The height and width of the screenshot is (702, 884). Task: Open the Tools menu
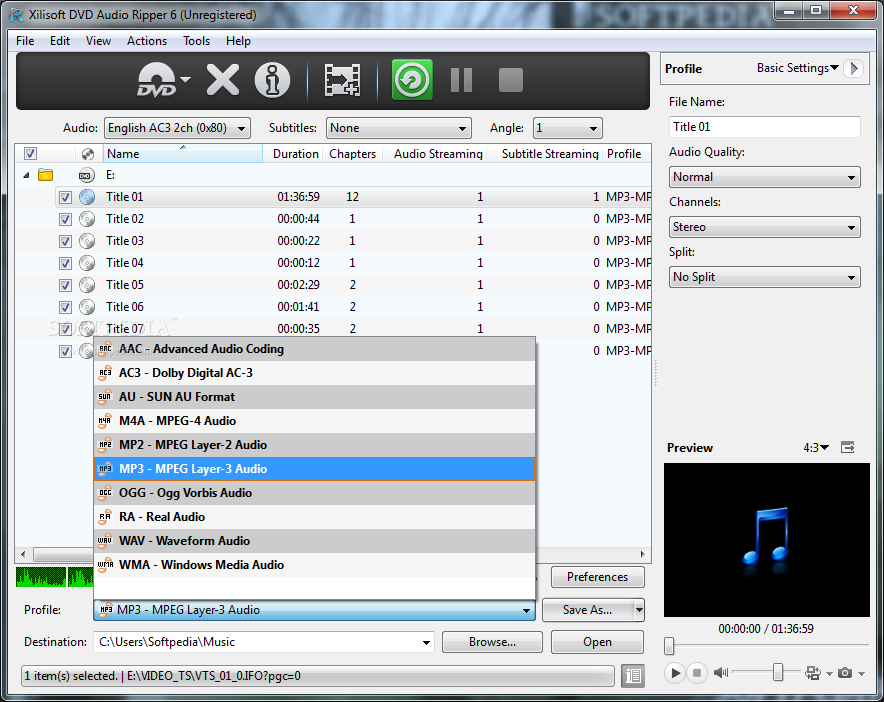tap(196, 41)
